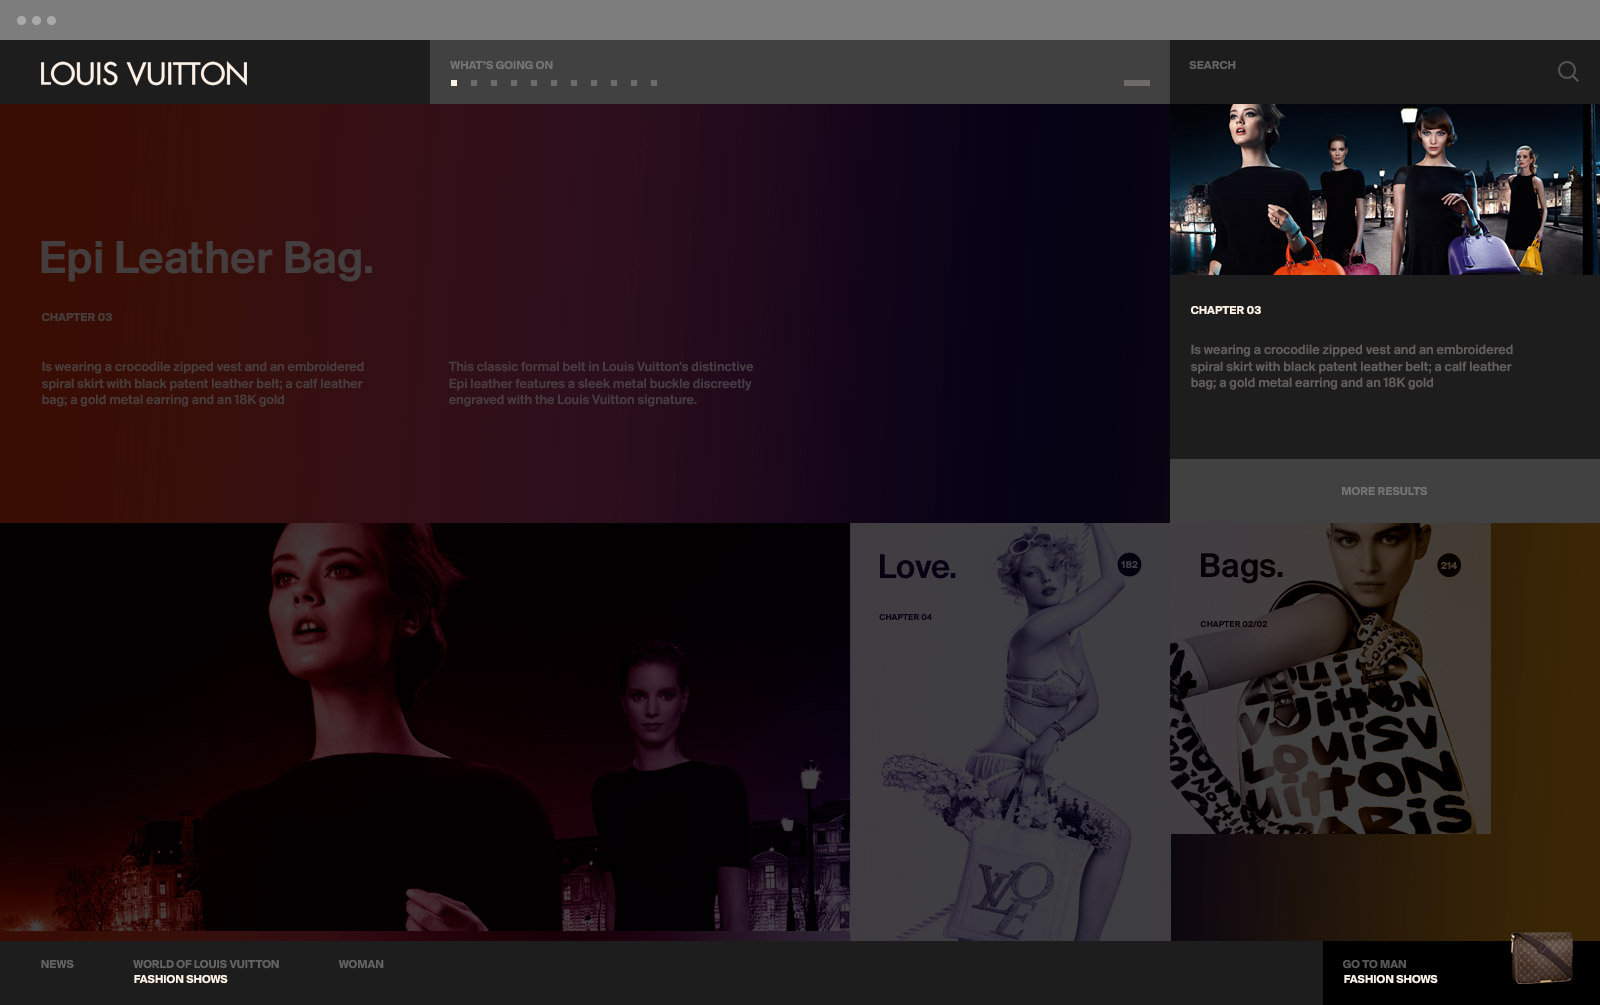The image size is (1600, 1005).
Task: Open World of Louis Vuitton Fashion Shows menu
Action: 206,971
